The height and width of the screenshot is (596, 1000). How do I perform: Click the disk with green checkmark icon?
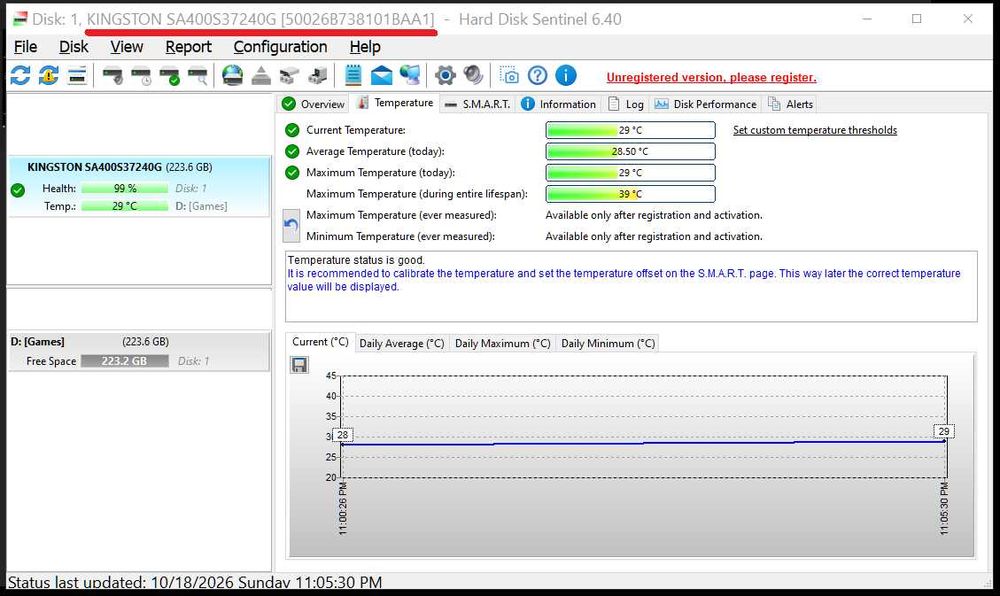(170, 76)
